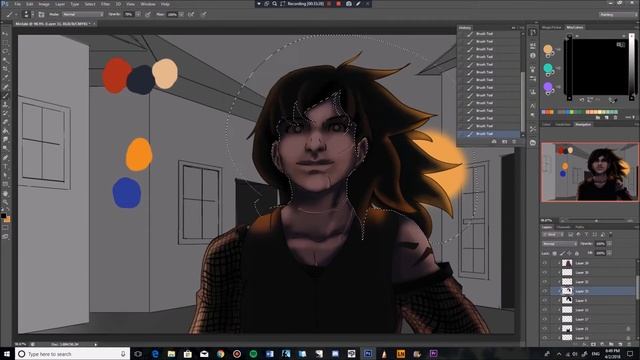Screen dimensions: 640x360
Task: Open the brush Opacity slider dropdown
Action: pyautogui.click(x=138, y=14)
